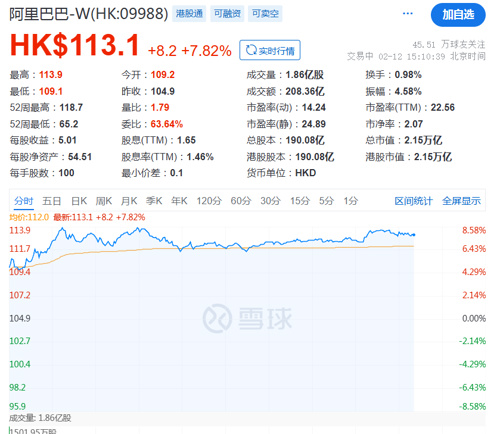Select the 60分 interval tab
The height and width of the screenshot is (434, 500).
point(241,201)
